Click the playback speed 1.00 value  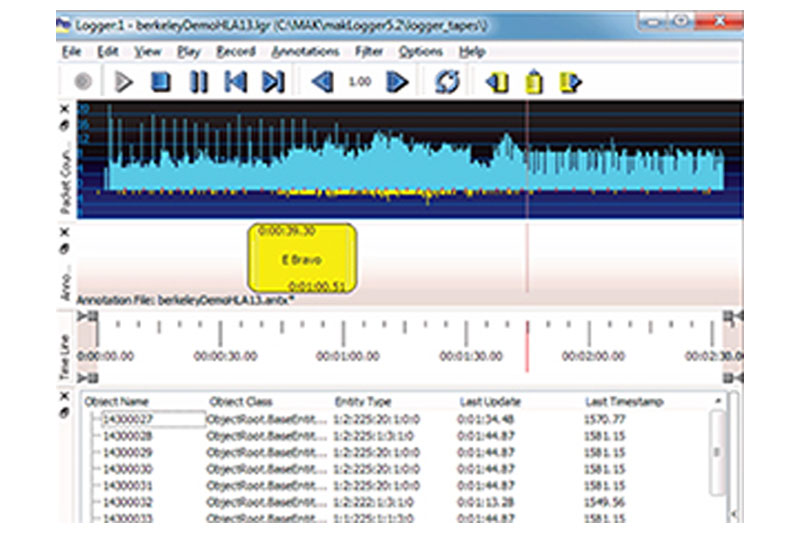[360, 82]
